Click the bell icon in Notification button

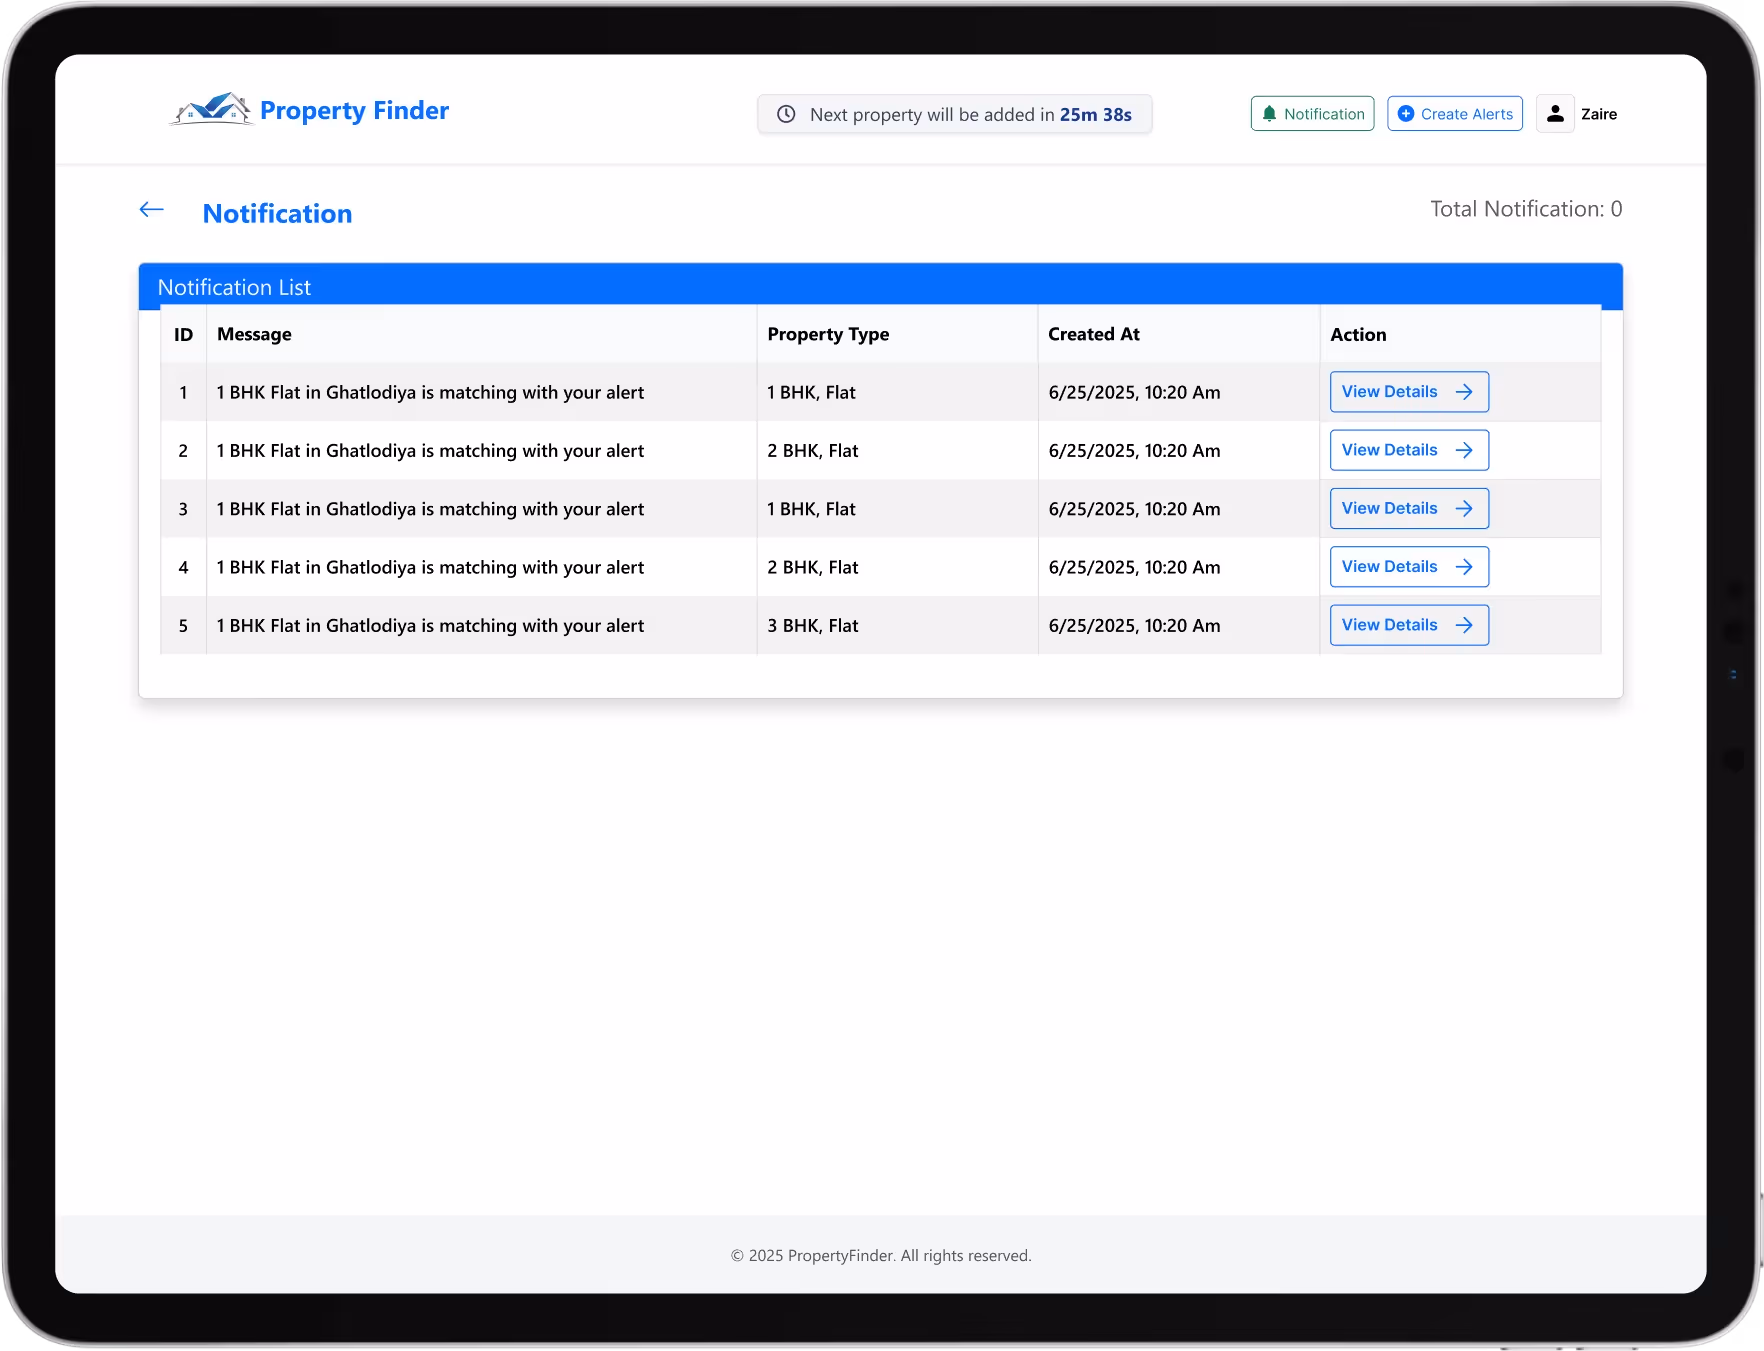tap(1269, 114)
